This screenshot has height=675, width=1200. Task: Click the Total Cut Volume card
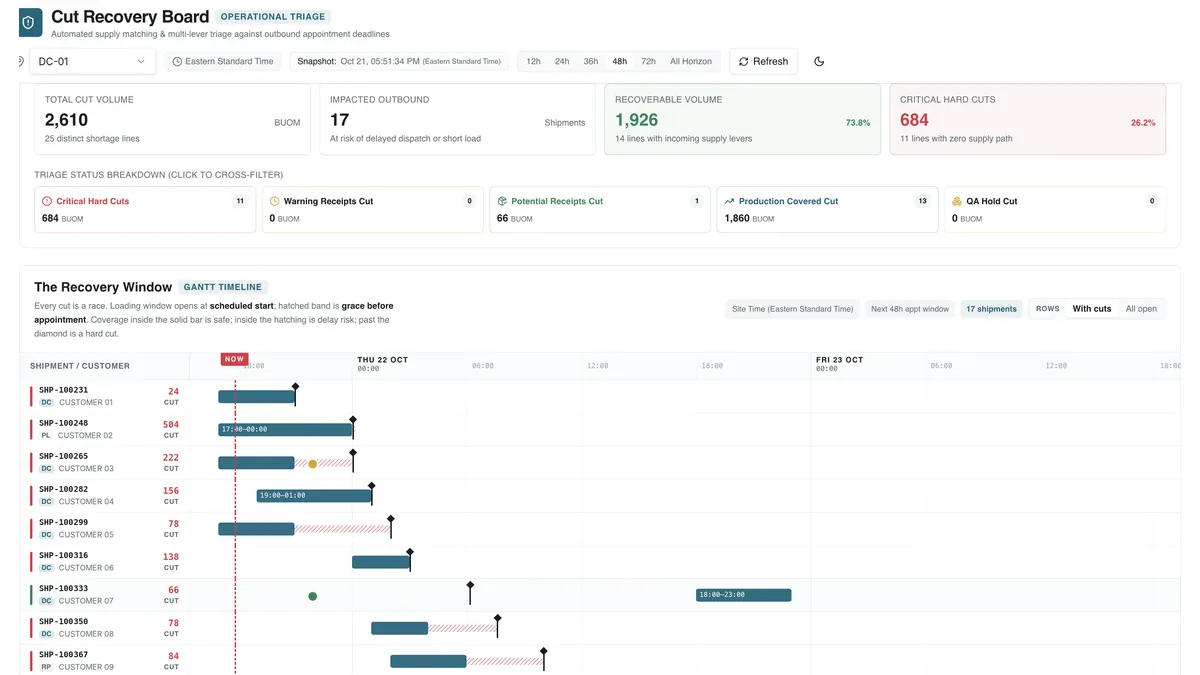[x=172, y=119]
